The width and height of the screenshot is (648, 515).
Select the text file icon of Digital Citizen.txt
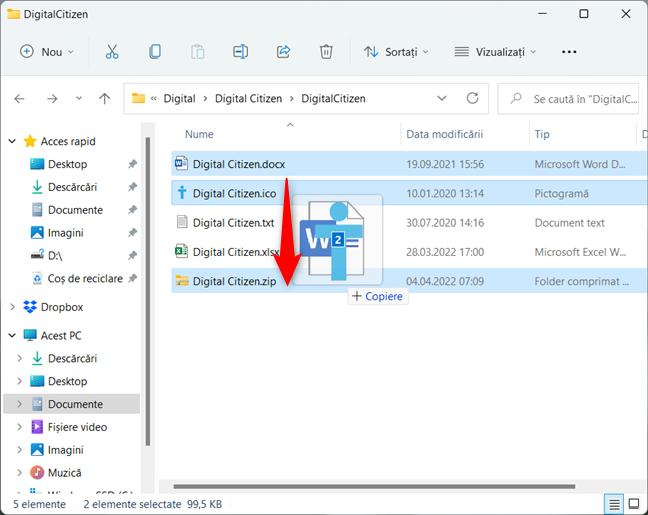[x=182, y=222]
